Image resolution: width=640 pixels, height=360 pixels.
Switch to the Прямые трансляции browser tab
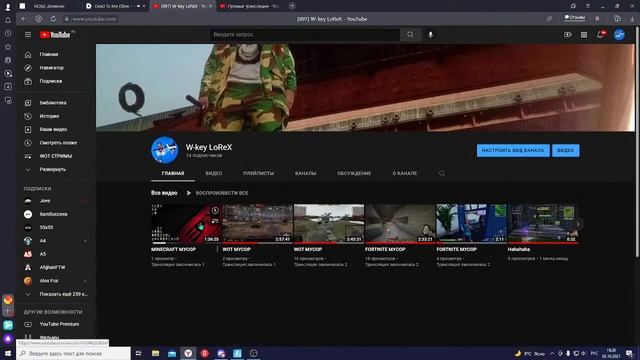coord(250,6)
